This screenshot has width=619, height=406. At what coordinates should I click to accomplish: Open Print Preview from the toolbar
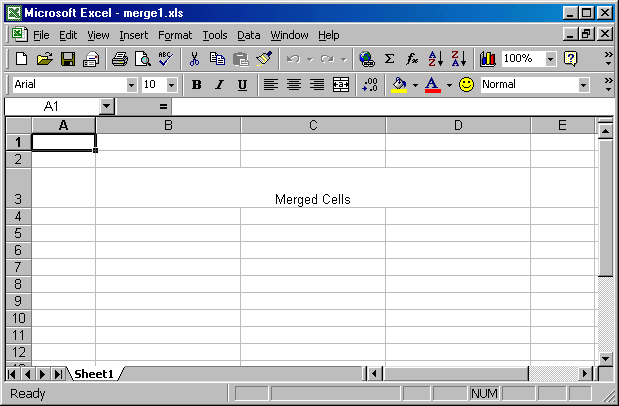tap(142, 59)
